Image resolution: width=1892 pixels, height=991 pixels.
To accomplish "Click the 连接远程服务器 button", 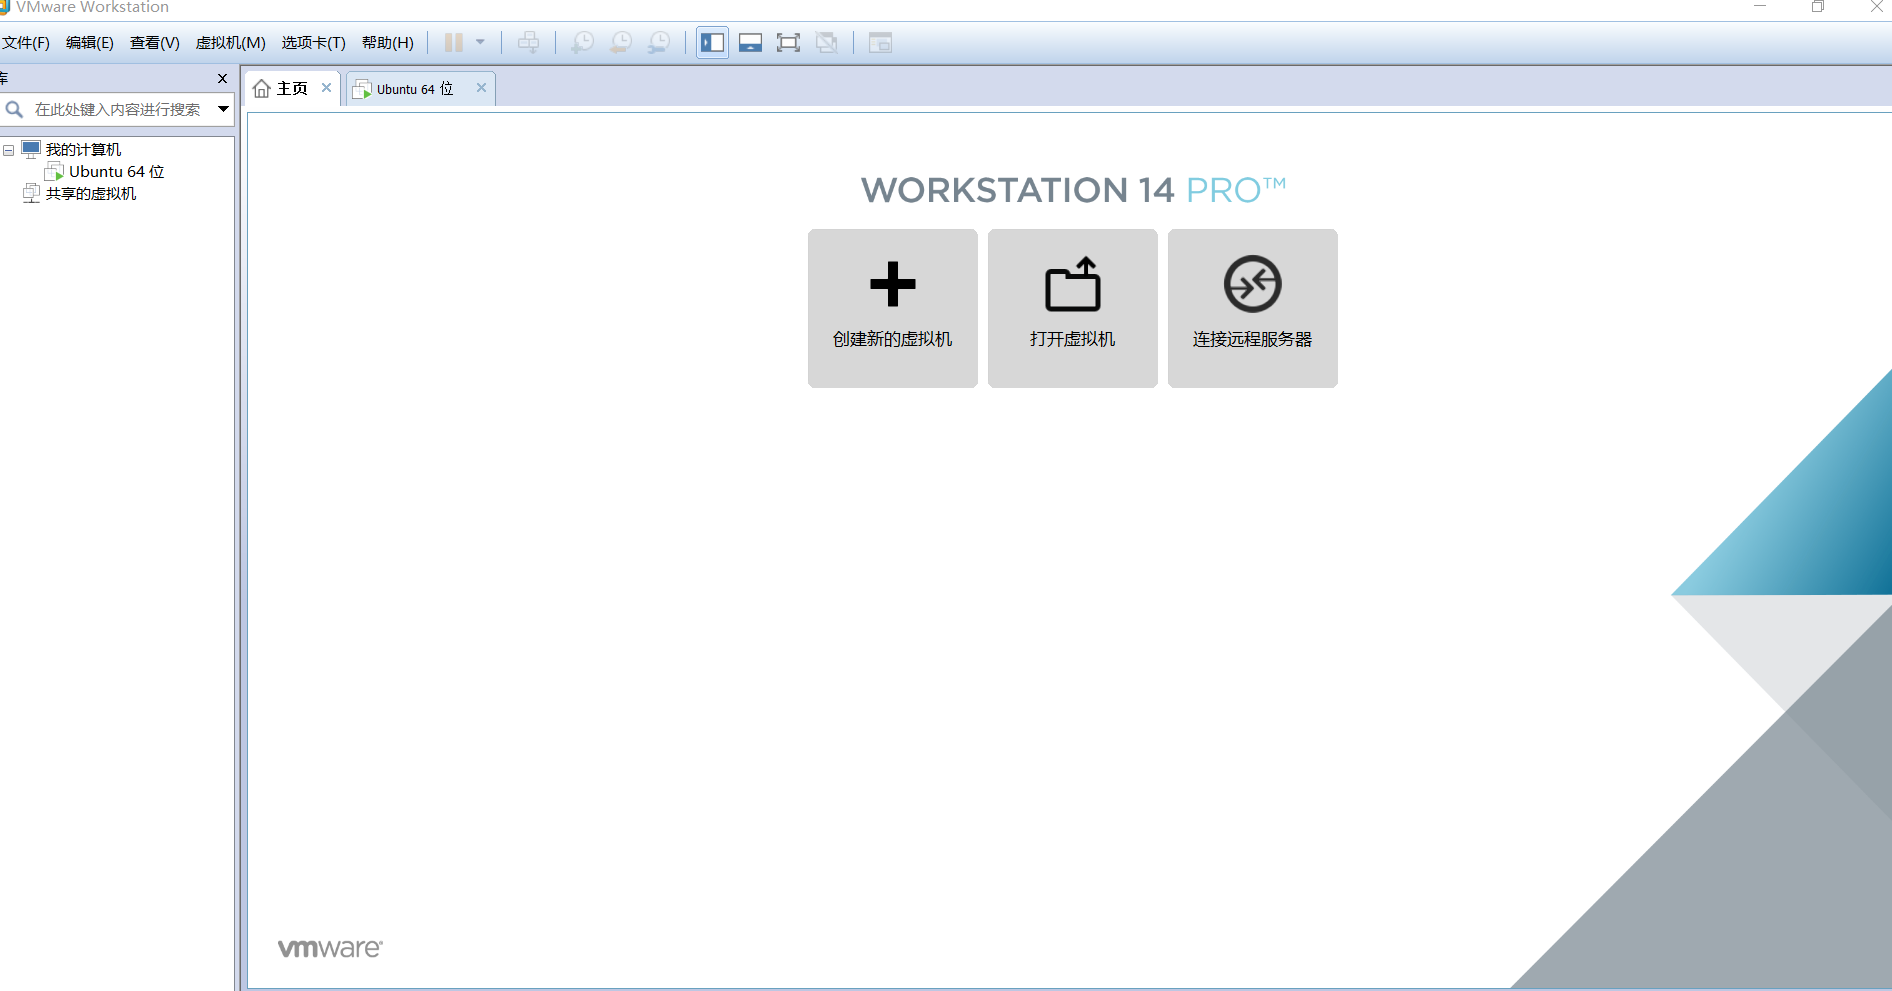I will pos(1253,308).
